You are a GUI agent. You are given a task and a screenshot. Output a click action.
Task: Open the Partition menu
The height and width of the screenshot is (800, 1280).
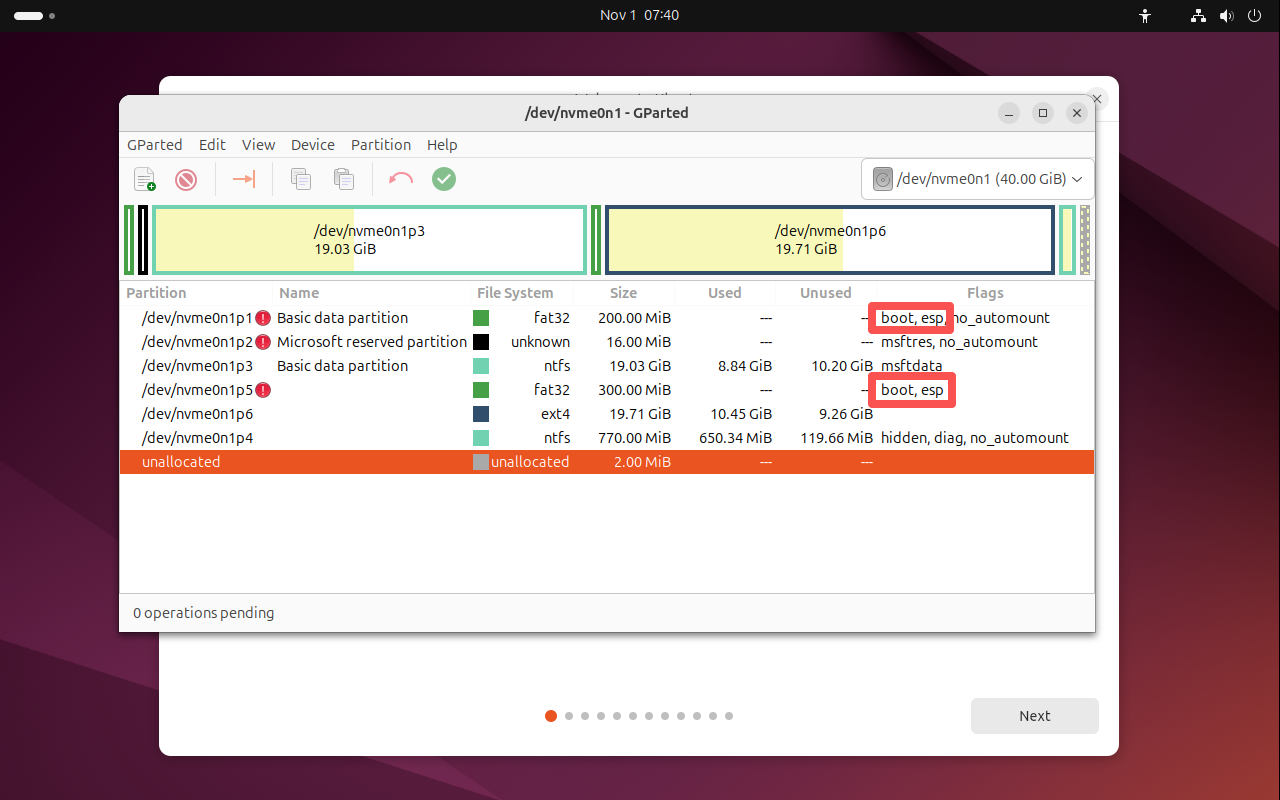(x=381, y=144)
